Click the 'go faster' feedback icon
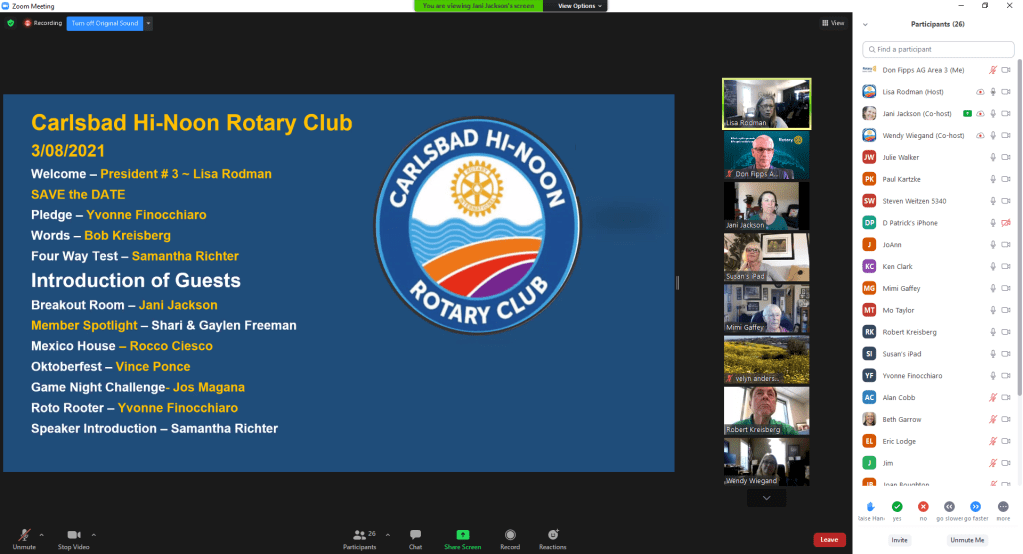This screenshot has width=1023, height=554. (975, 507)
